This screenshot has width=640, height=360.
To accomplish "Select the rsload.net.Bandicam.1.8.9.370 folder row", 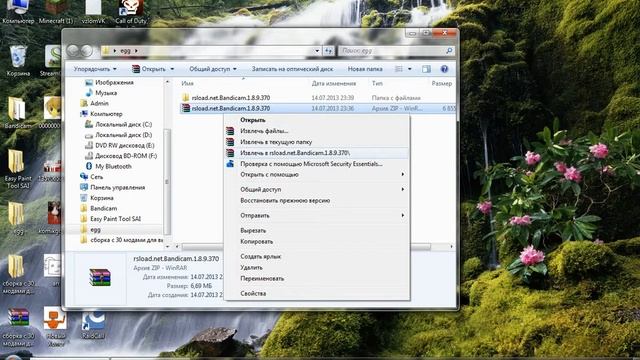I will coord(318,98).
